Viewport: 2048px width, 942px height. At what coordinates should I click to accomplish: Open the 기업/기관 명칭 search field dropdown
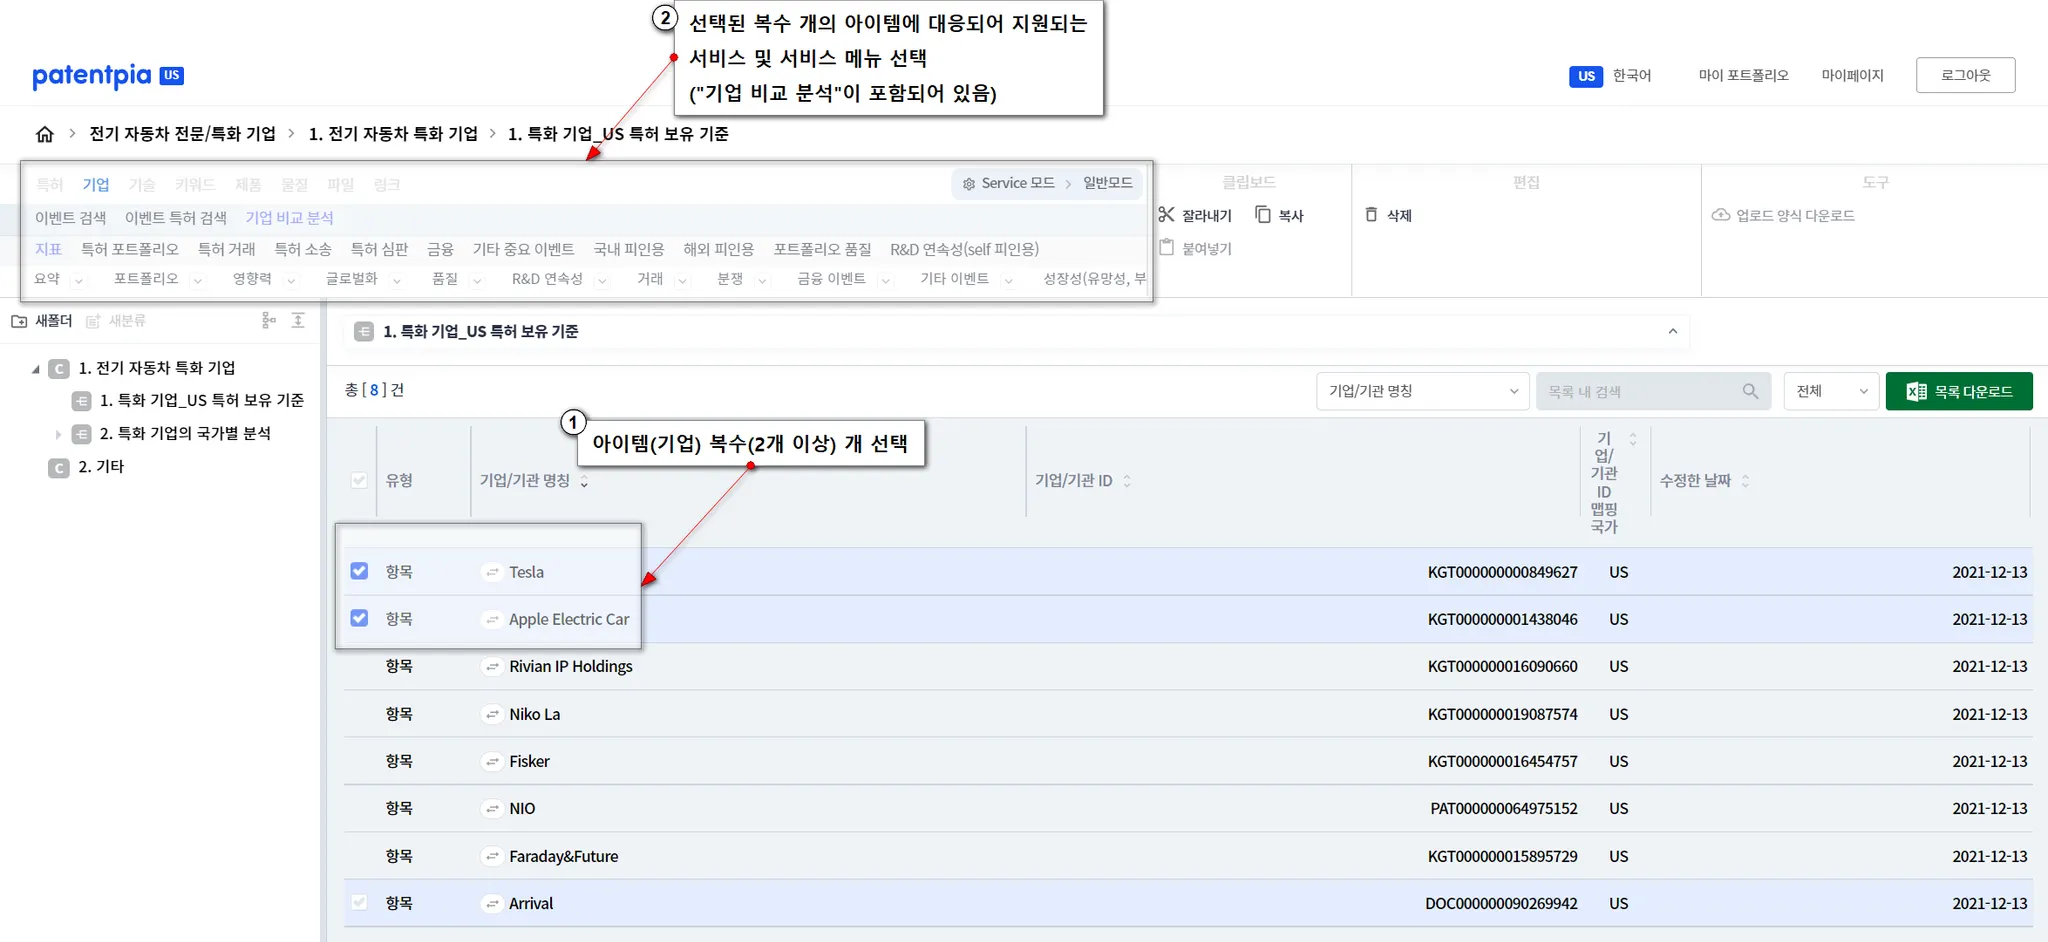click(1423, 391)
